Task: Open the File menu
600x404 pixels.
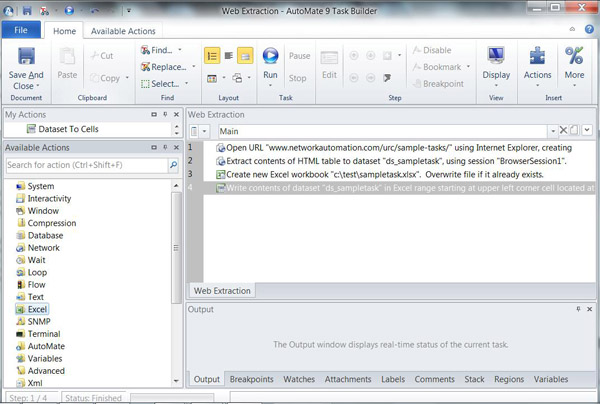Action: coord(21,30)
